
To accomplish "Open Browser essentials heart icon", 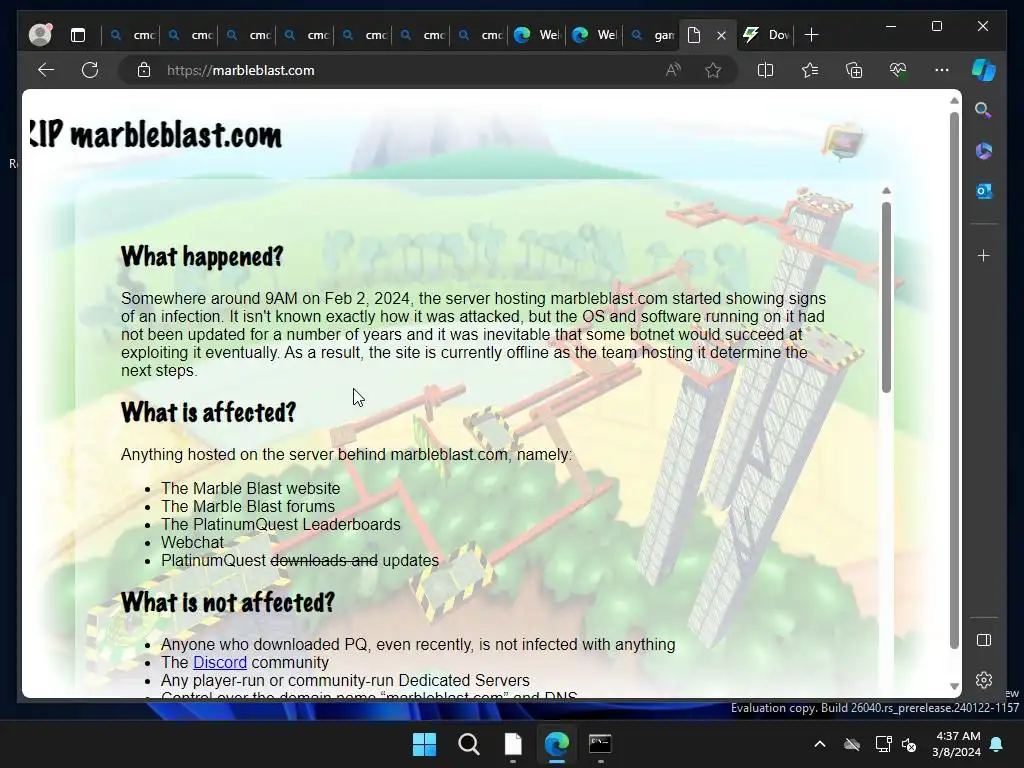I will (x=898, y=70).
